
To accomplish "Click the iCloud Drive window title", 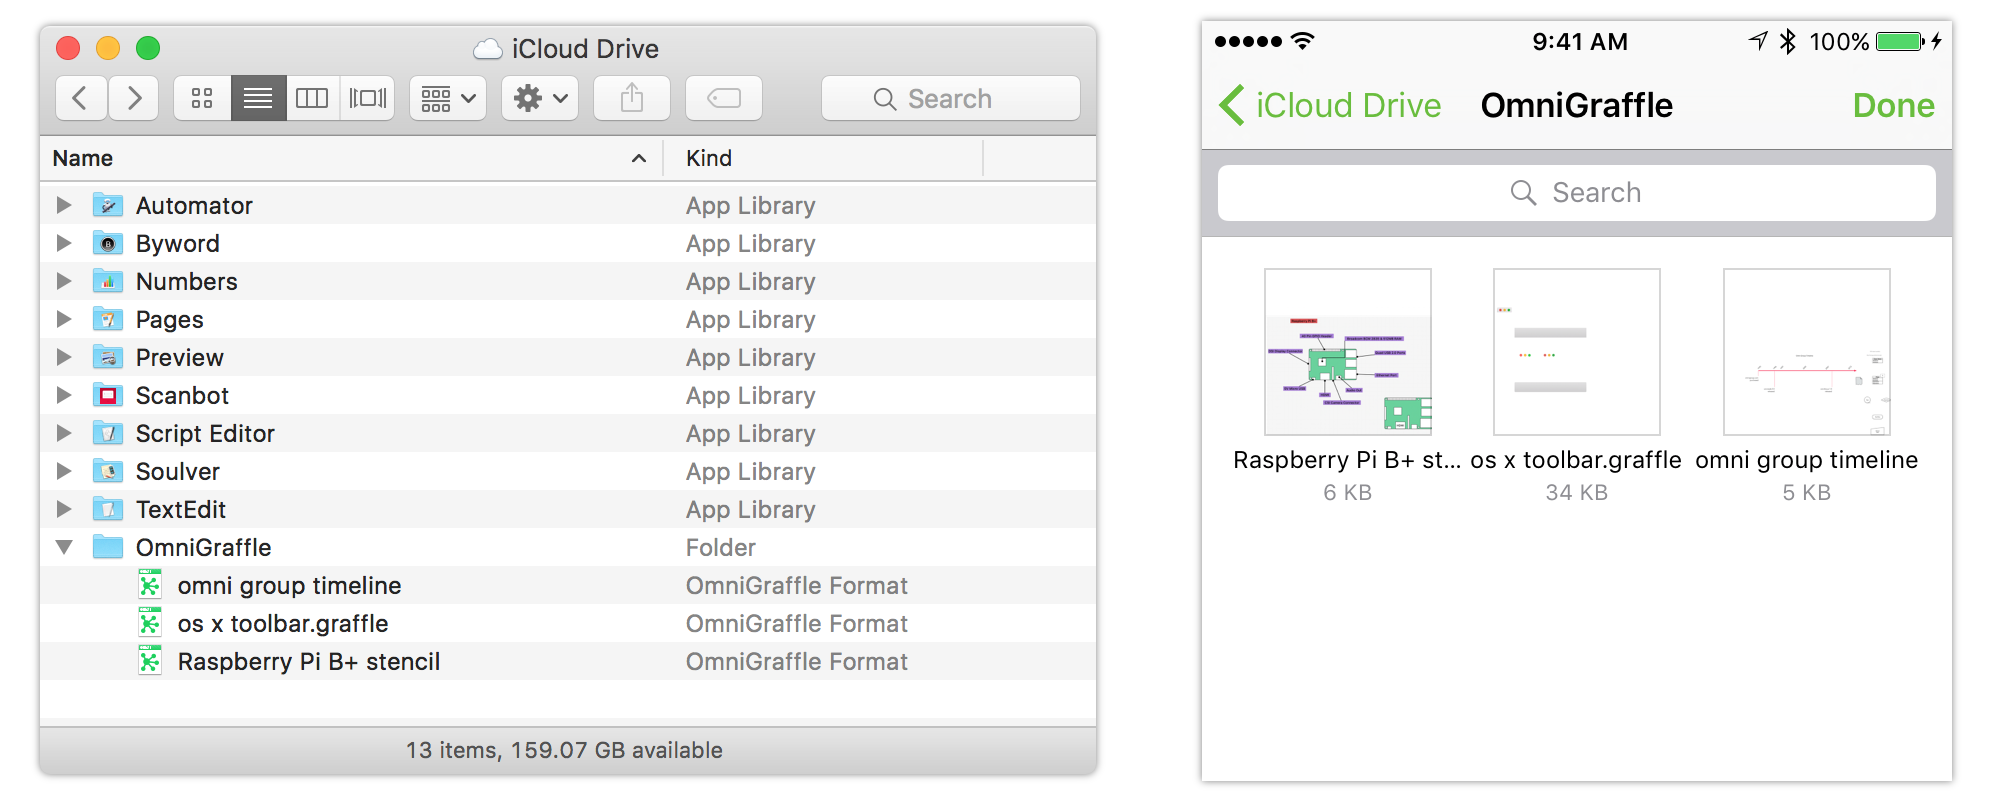I will pyautogui.click(x=585, y=49).
